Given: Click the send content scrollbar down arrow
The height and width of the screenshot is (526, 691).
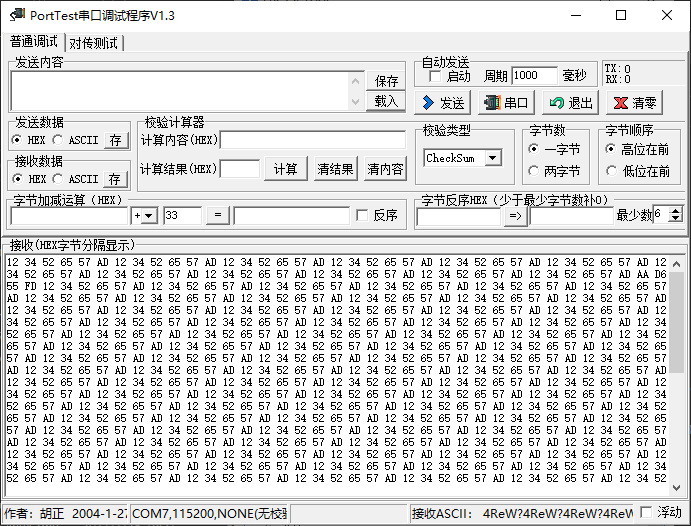Looking at the screenshot, I should tap(356, 102).
